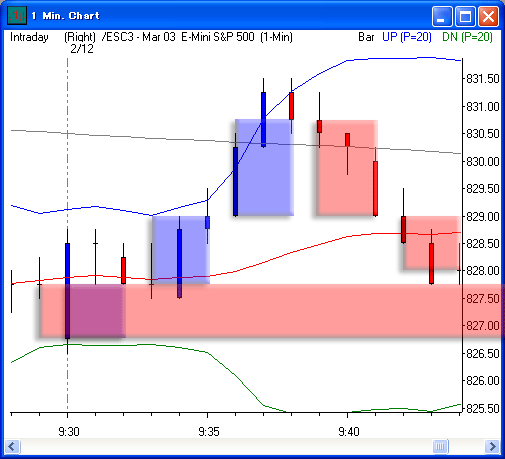Close the 1 Min. Chart window
505x459 pixels.
pos(488,16)
